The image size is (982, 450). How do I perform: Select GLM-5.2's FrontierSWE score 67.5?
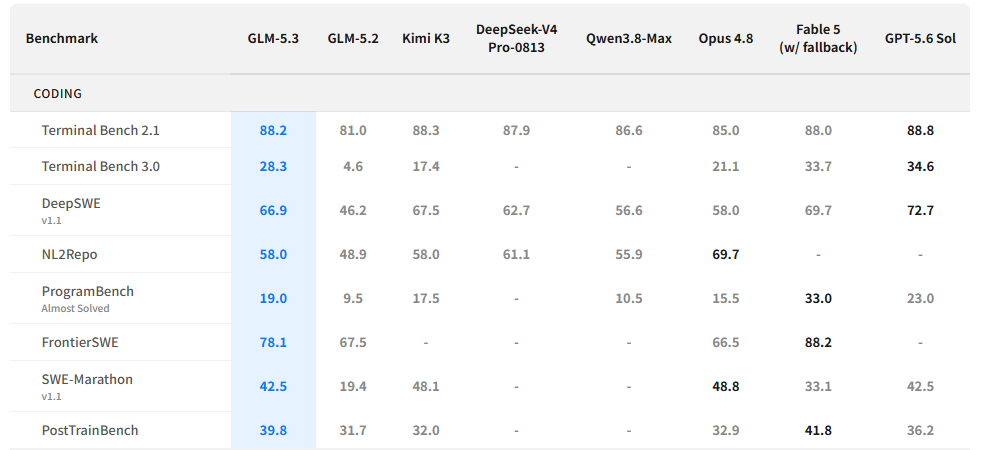(x=353, y=342)
